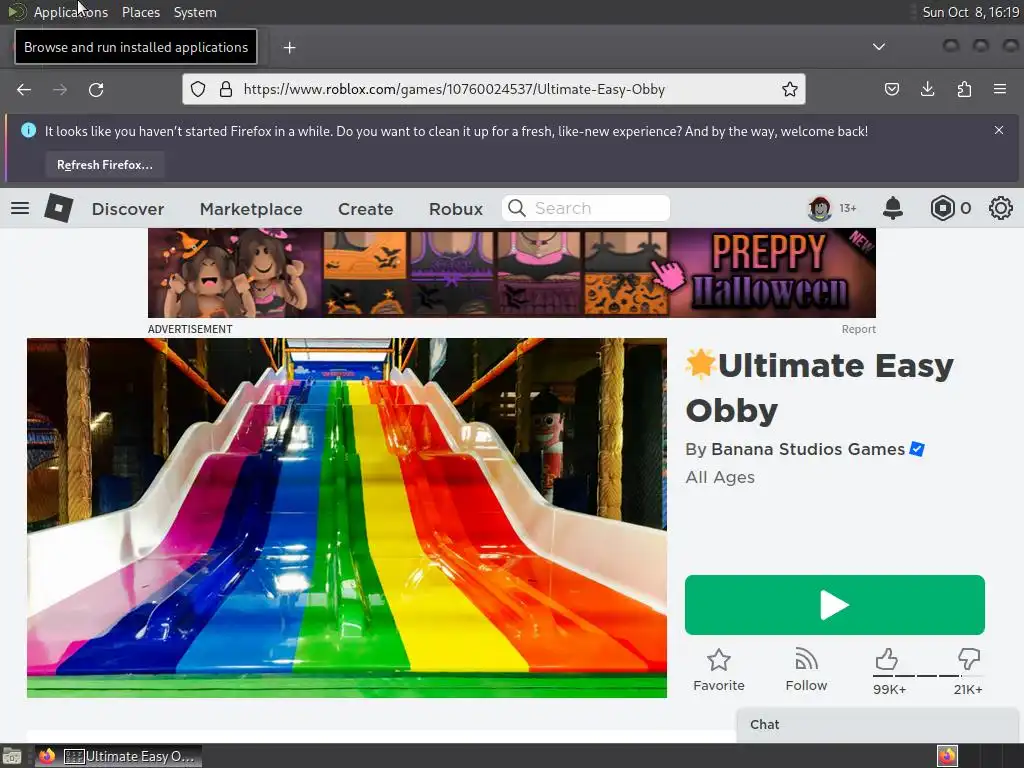Open the Discover tab on Roblox

[x=128, y=209]
